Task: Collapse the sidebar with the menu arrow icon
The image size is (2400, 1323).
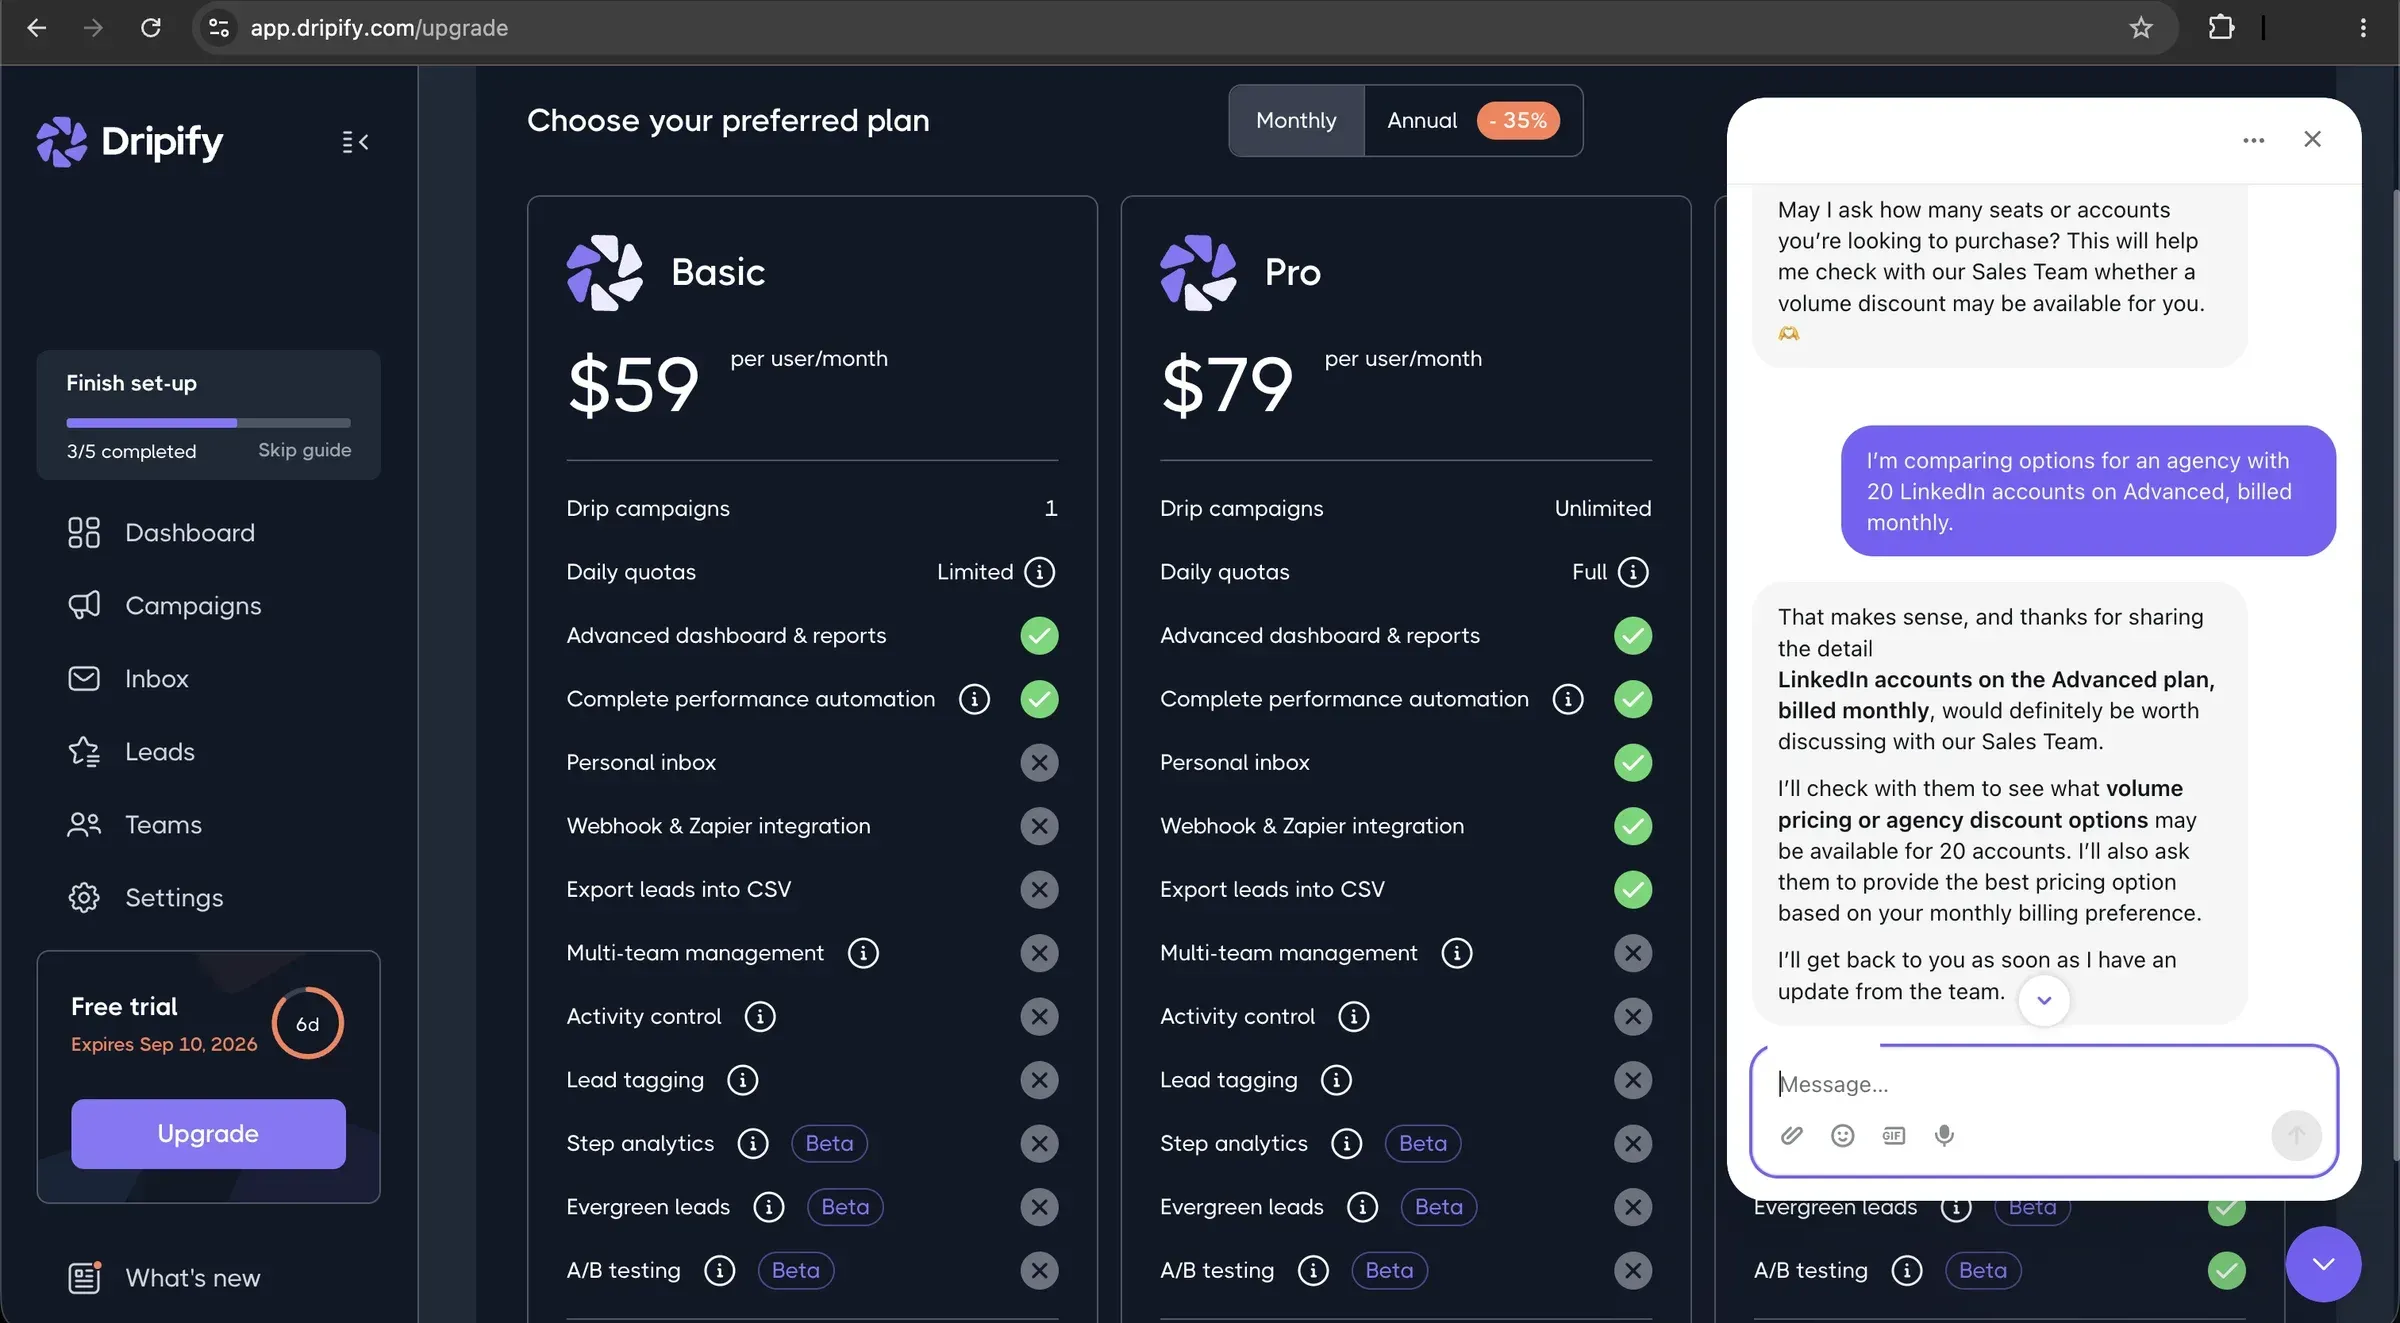Action: click(355, 142)
